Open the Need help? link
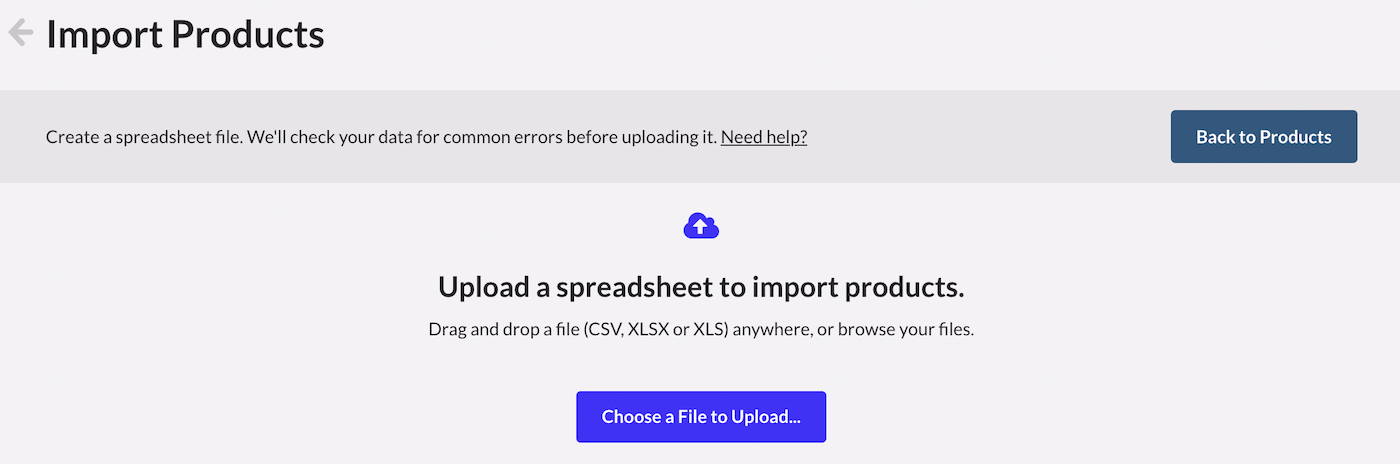Image resolution: width=1400 pixels, height=464 pixels. coord(763,137)
